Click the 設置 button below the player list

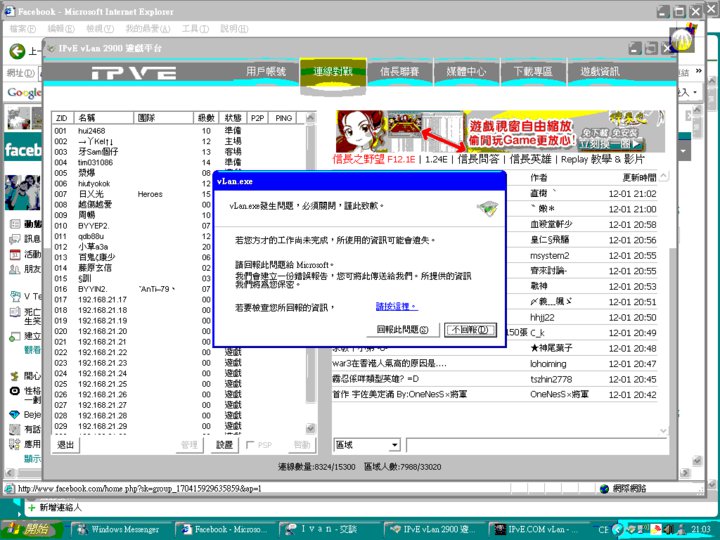tap(224, 444)
